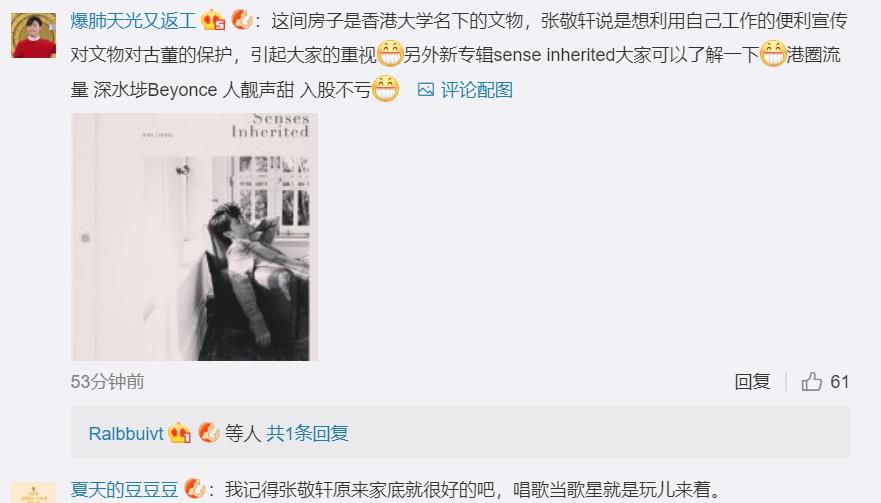Click flame badge beside Ralbbuivt
This screenshot has width=881, height=503.
pos(208,432)
